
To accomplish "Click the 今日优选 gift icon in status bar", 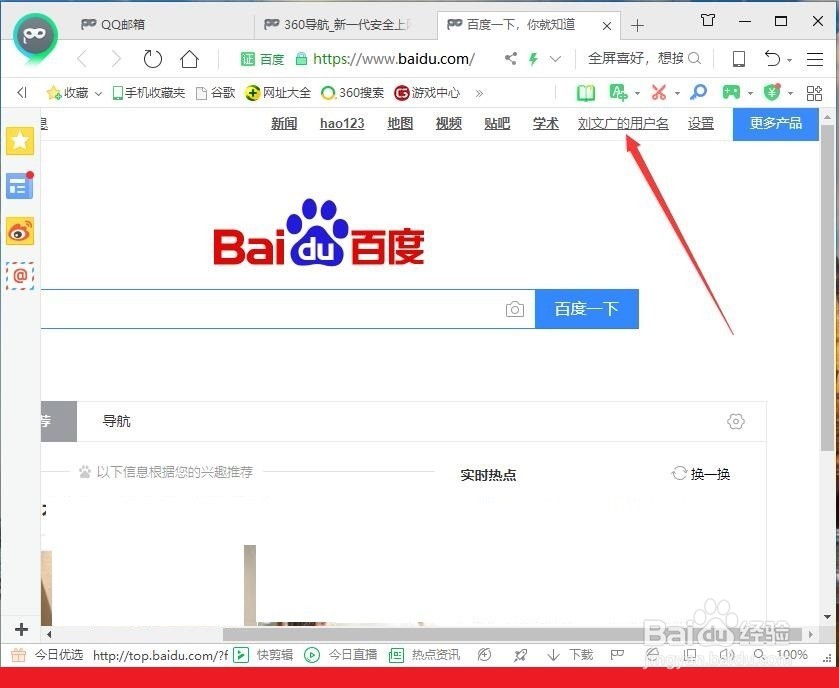I will [19, 655].
